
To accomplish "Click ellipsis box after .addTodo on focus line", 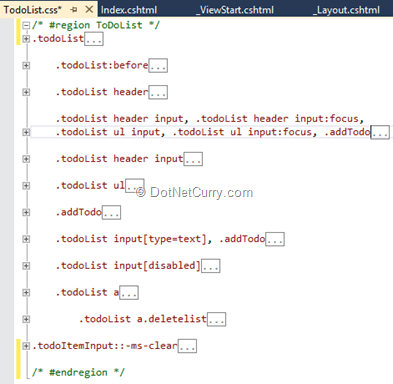I will coord(380,132).
